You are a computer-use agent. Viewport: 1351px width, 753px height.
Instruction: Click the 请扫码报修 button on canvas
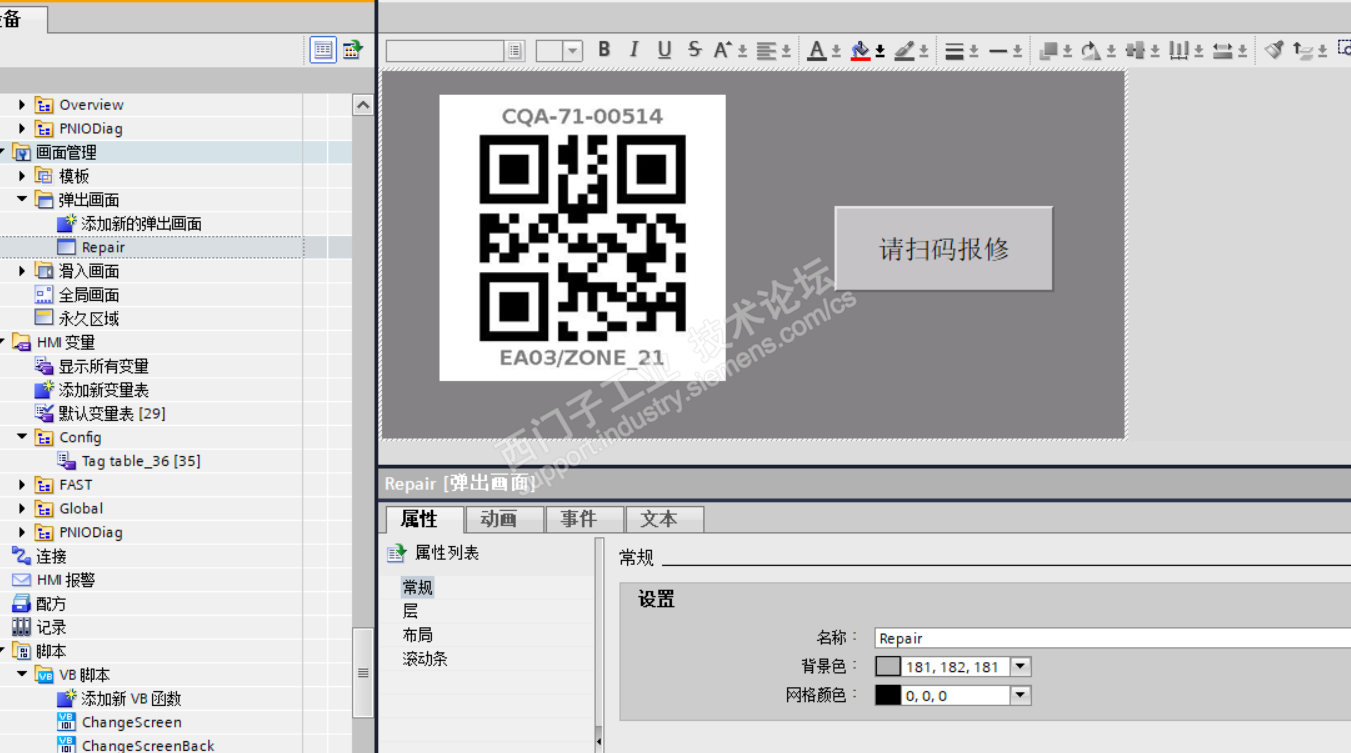(944, 249)
